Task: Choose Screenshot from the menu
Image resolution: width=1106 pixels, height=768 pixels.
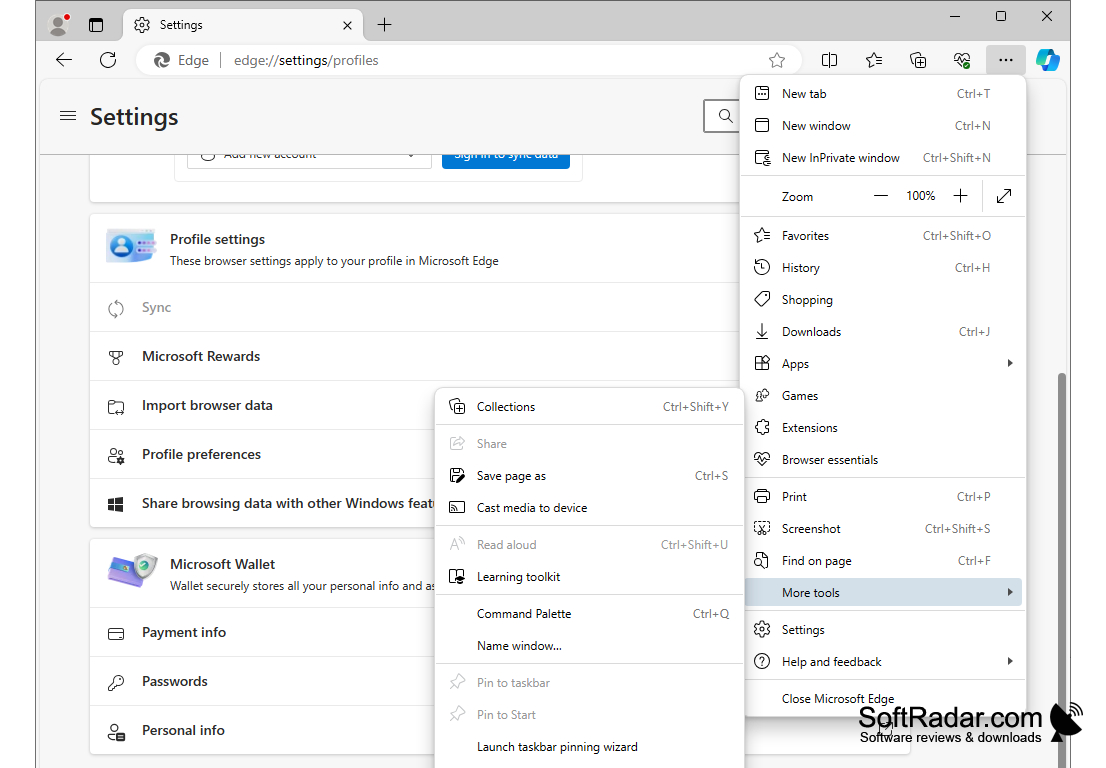Action: (x=883, y=529)
